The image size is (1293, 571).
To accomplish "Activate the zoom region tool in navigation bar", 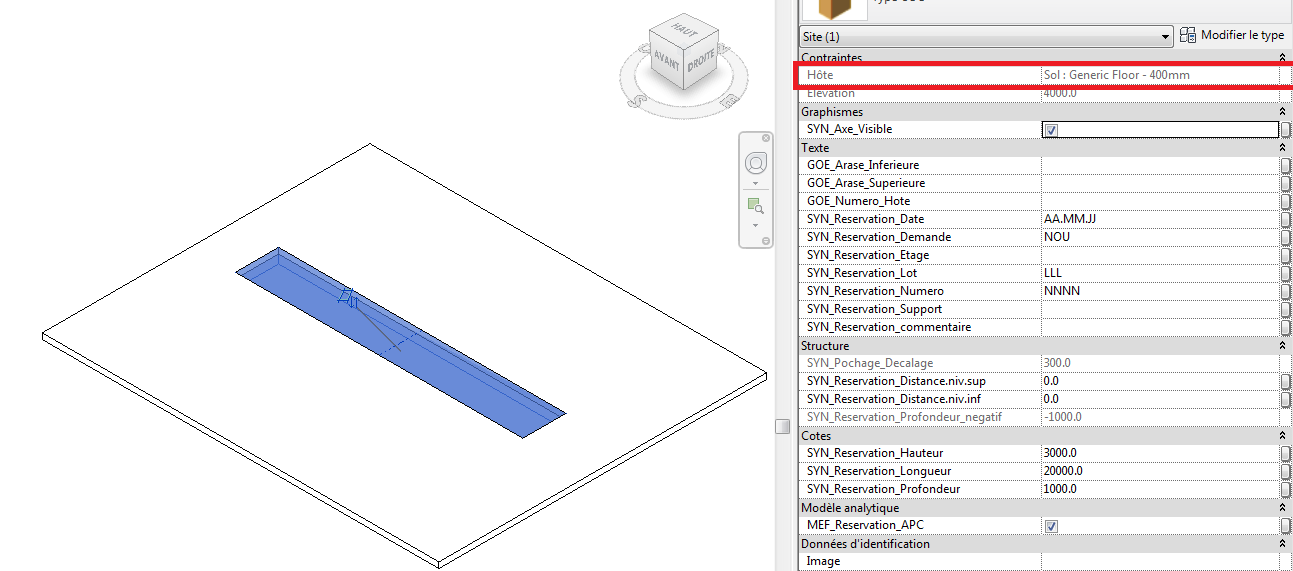I will (x=755, y=205).
